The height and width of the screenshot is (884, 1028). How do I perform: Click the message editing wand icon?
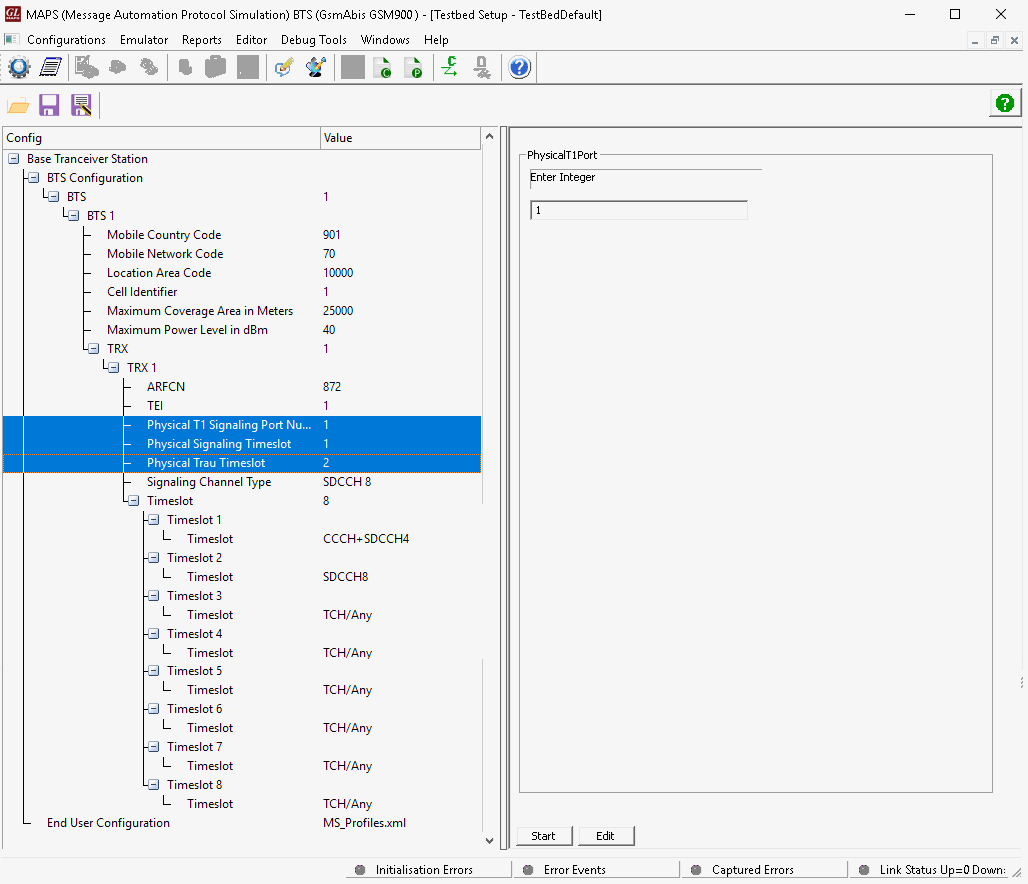click(x=315, y=67)
